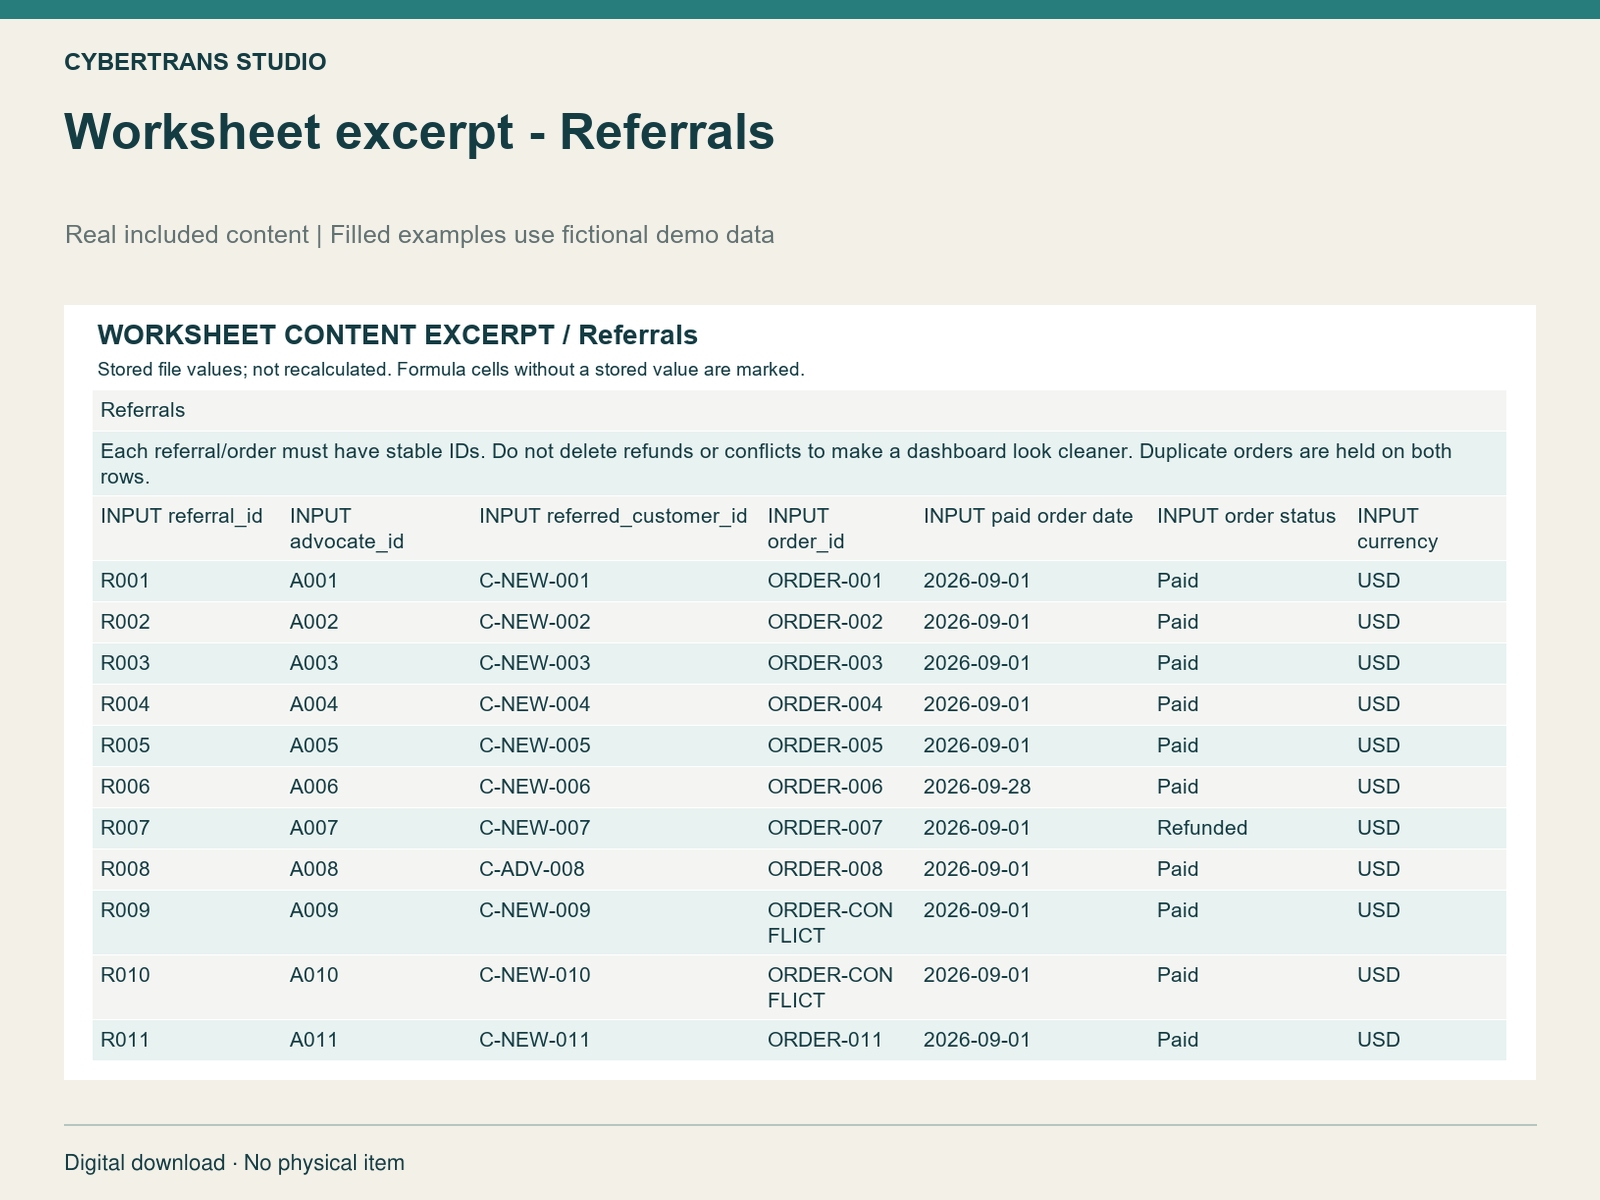This screenshot has height=1200, width=1600.
Task: Click the Paid status in row R008
Action: [x=1177, y=869]
